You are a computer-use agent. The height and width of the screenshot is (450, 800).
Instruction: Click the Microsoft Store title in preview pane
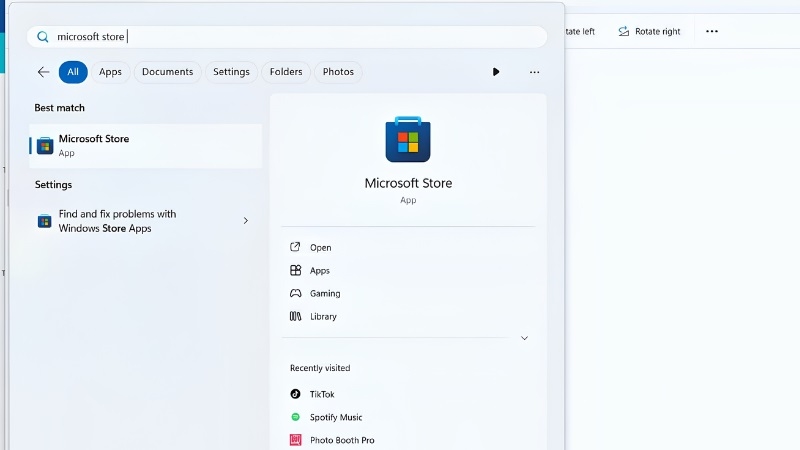click(x=408, y=183)
